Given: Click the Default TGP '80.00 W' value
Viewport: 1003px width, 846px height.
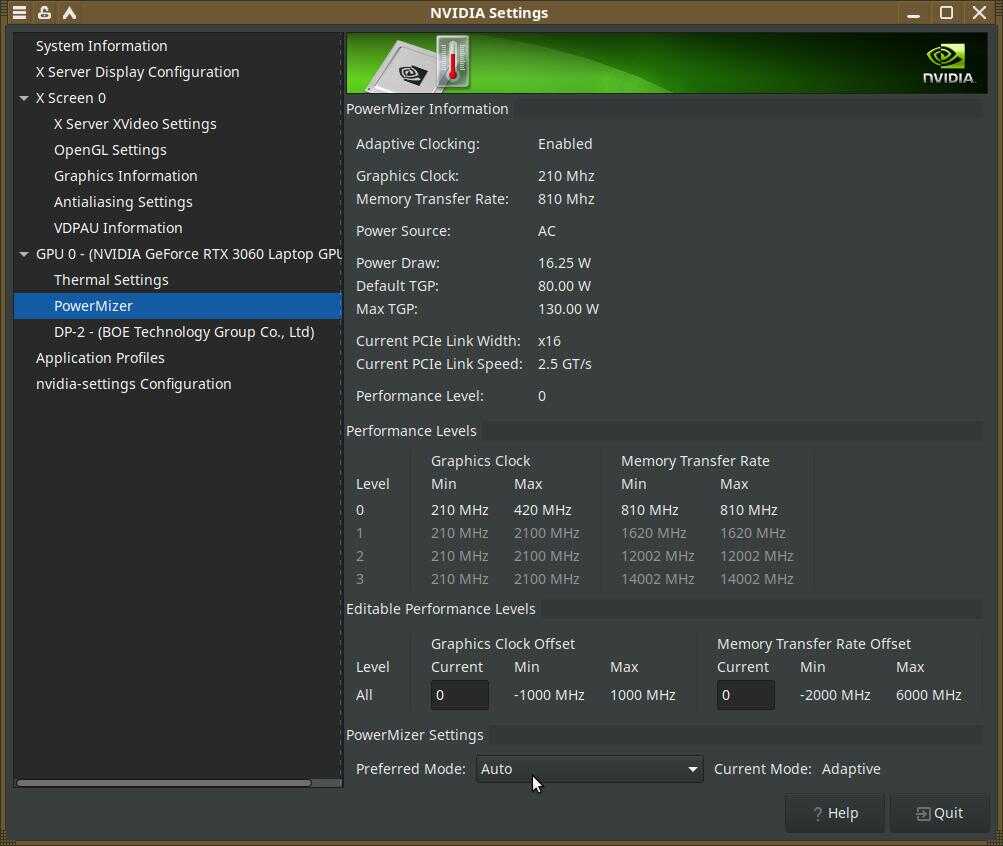Looking at the screenshot, I should pyautogui.click(x=564, y=286).
